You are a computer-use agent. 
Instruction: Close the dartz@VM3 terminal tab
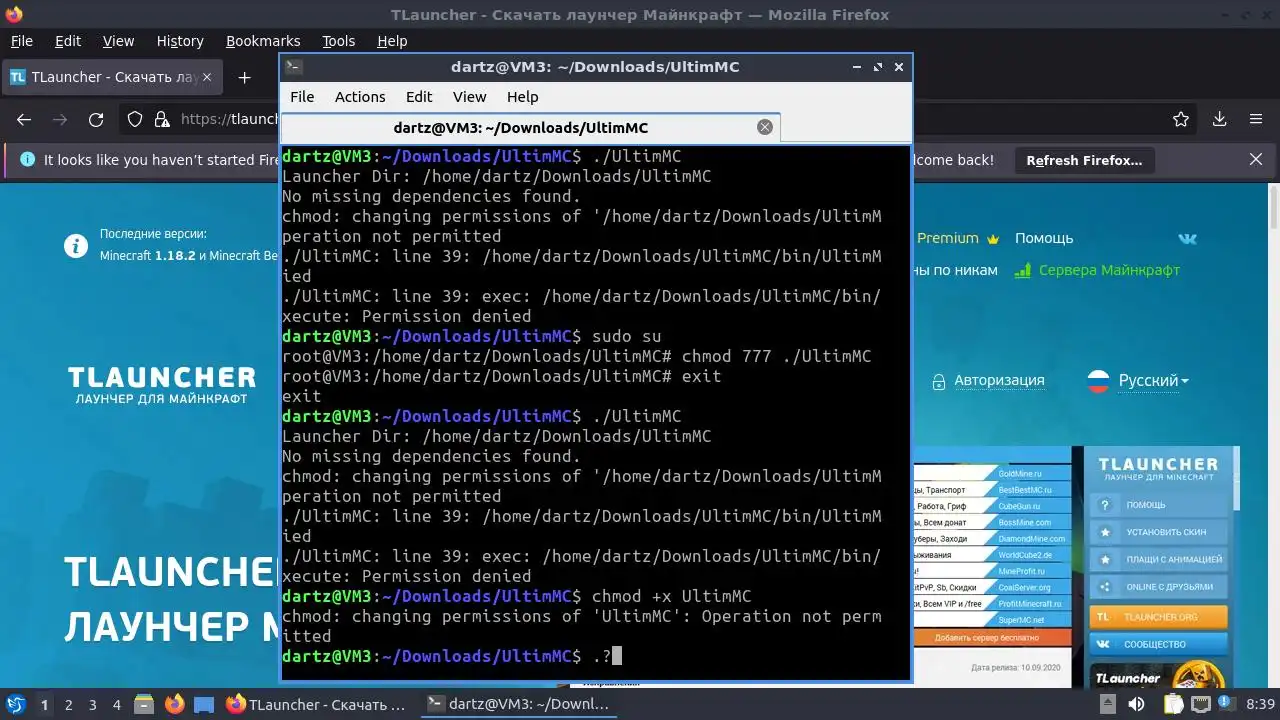point(765,127)
